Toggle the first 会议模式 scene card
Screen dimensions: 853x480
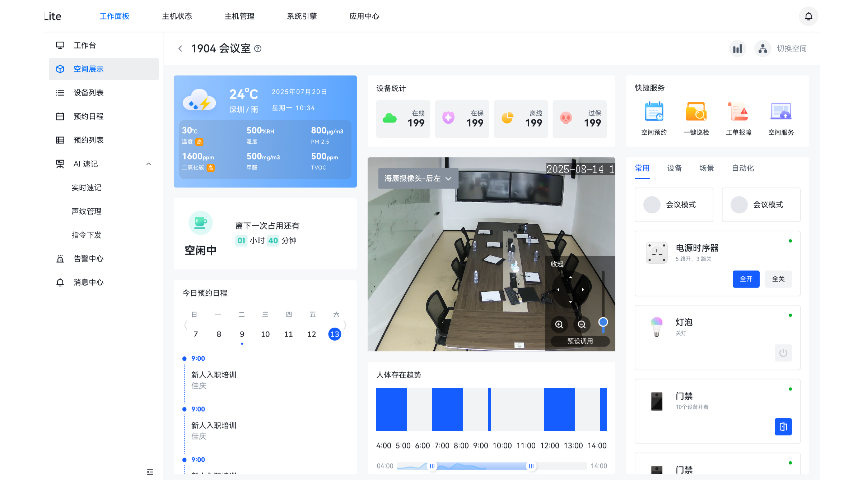coord(673,205)
